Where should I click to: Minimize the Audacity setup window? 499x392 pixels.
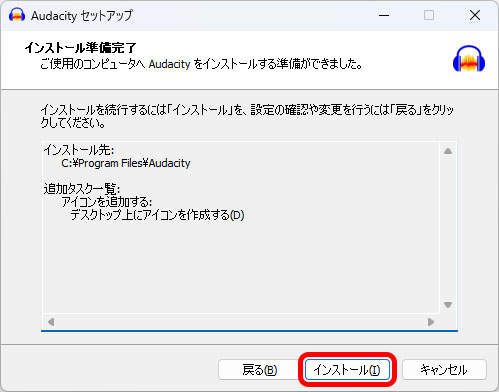pyautogui.click(x=384, y=15)
